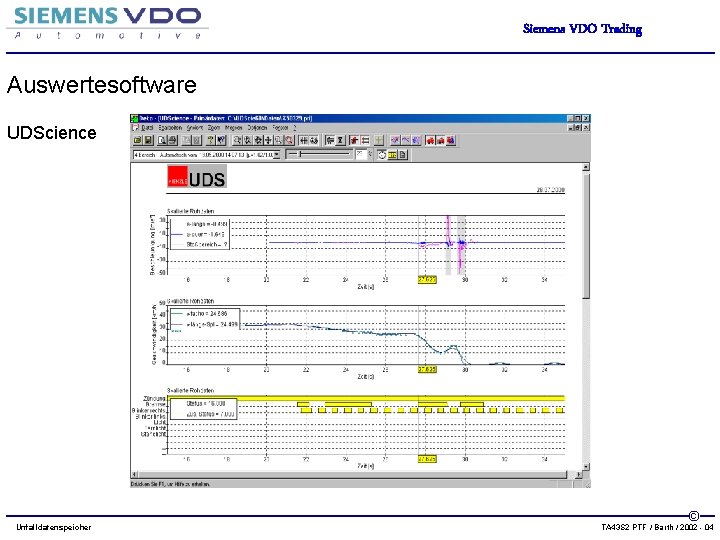
Task: Click yellow time marker under status chart
Action: coord(427,459)
